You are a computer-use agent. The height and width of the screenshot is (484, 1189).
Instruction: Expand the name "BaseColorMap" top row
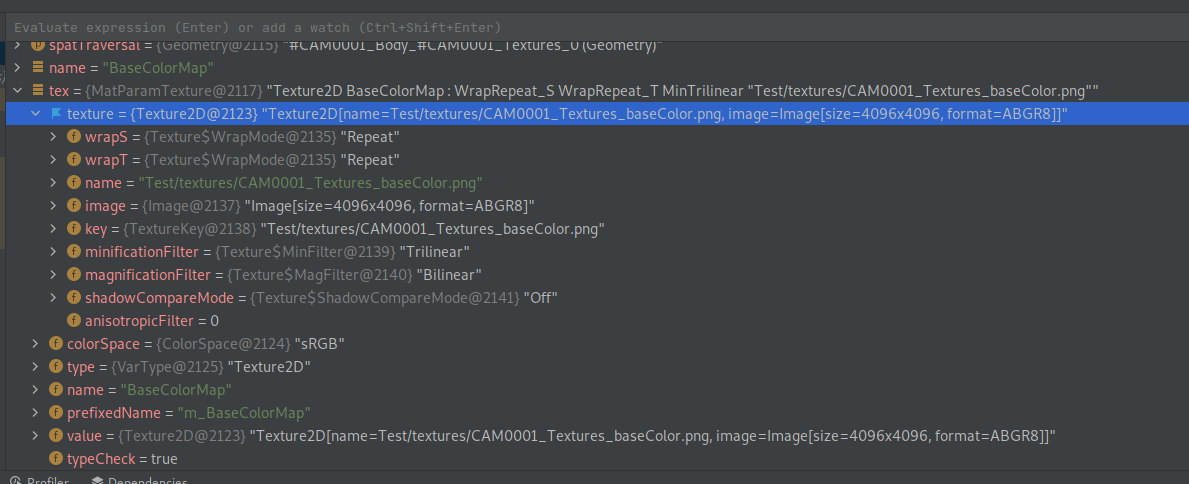click(x=17, y=68)
